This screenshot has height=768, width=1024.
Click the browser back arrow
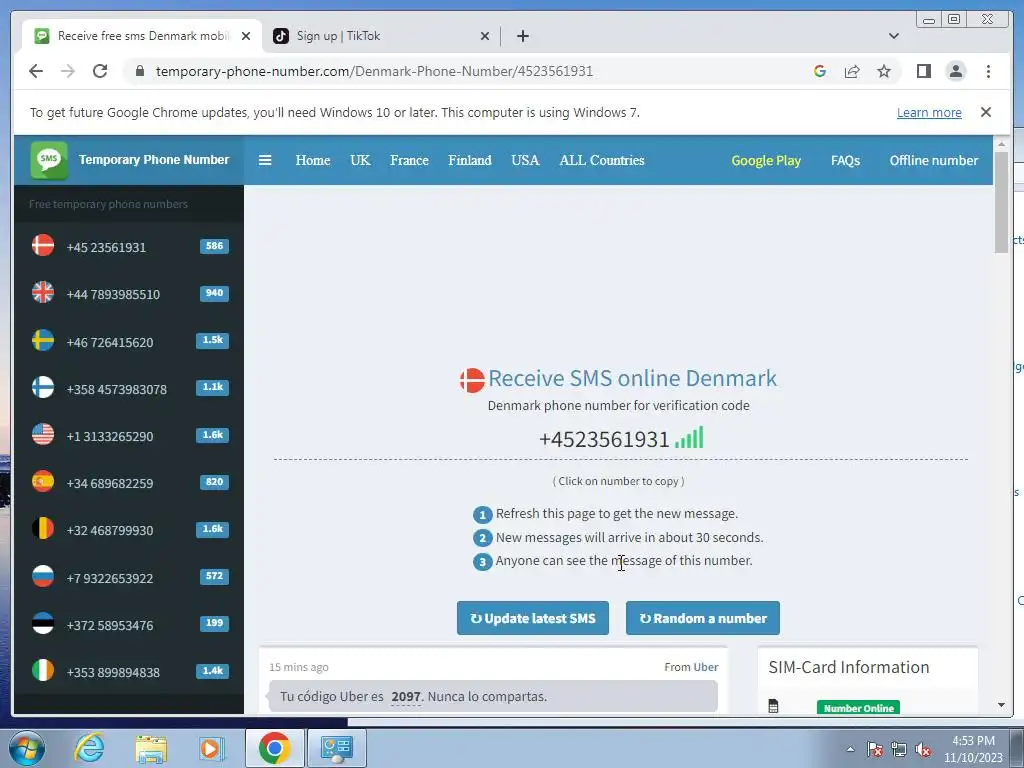36,71
